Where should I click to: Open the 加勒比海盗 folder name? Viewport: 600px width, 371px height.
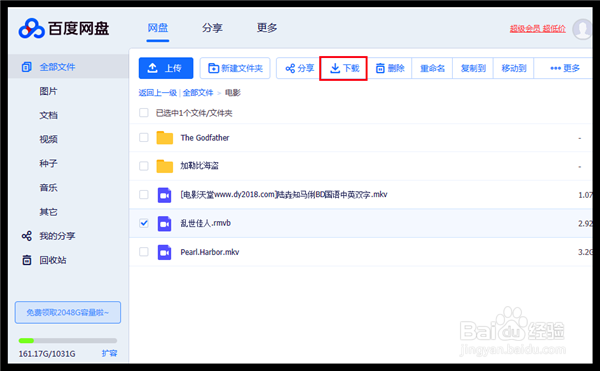point(199,166)
